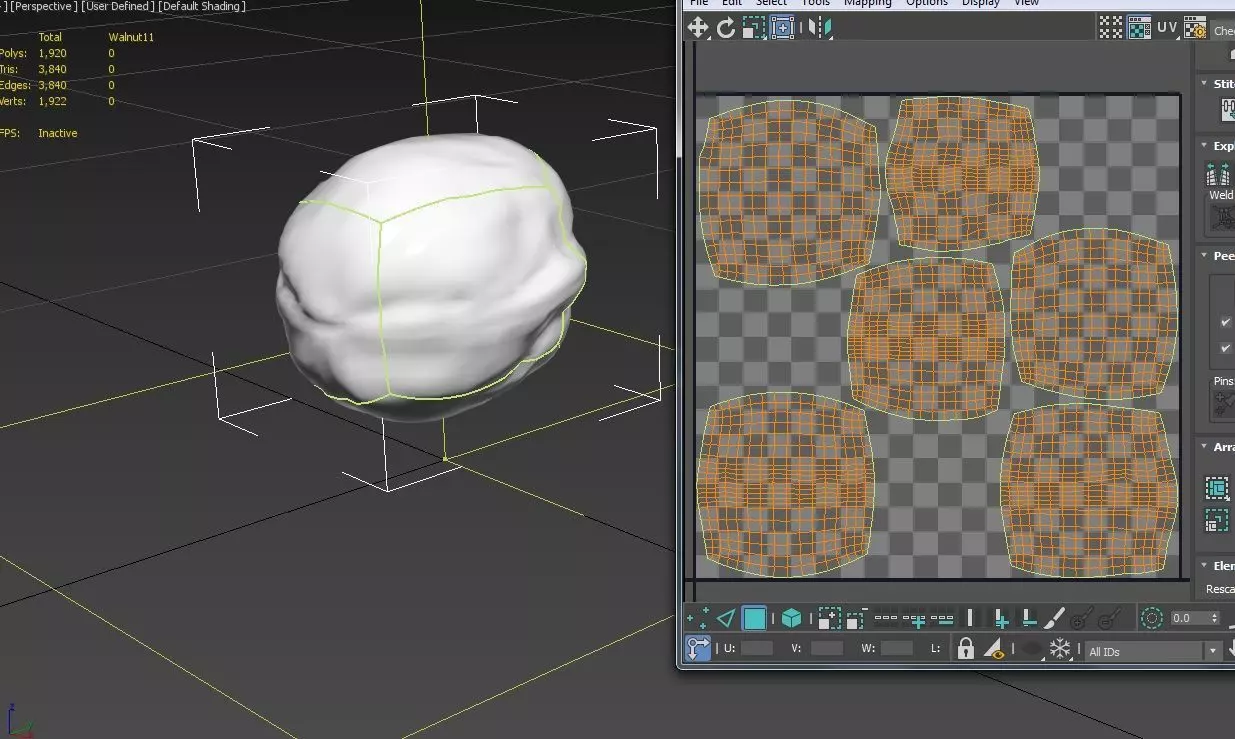Open the Tools menu in UV editor
The height and width of the screenshot is (739, 1235).
coord(816,3)
